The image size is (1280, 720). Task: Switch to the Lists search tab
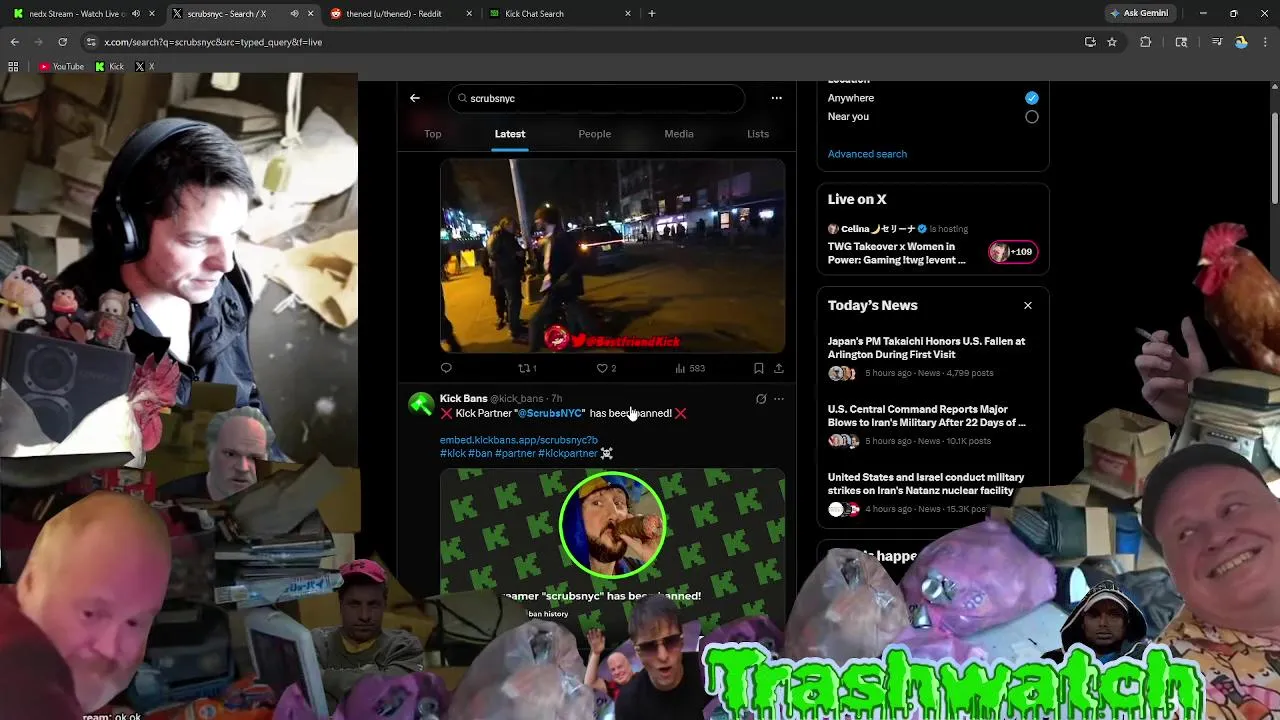coord(758,134)
